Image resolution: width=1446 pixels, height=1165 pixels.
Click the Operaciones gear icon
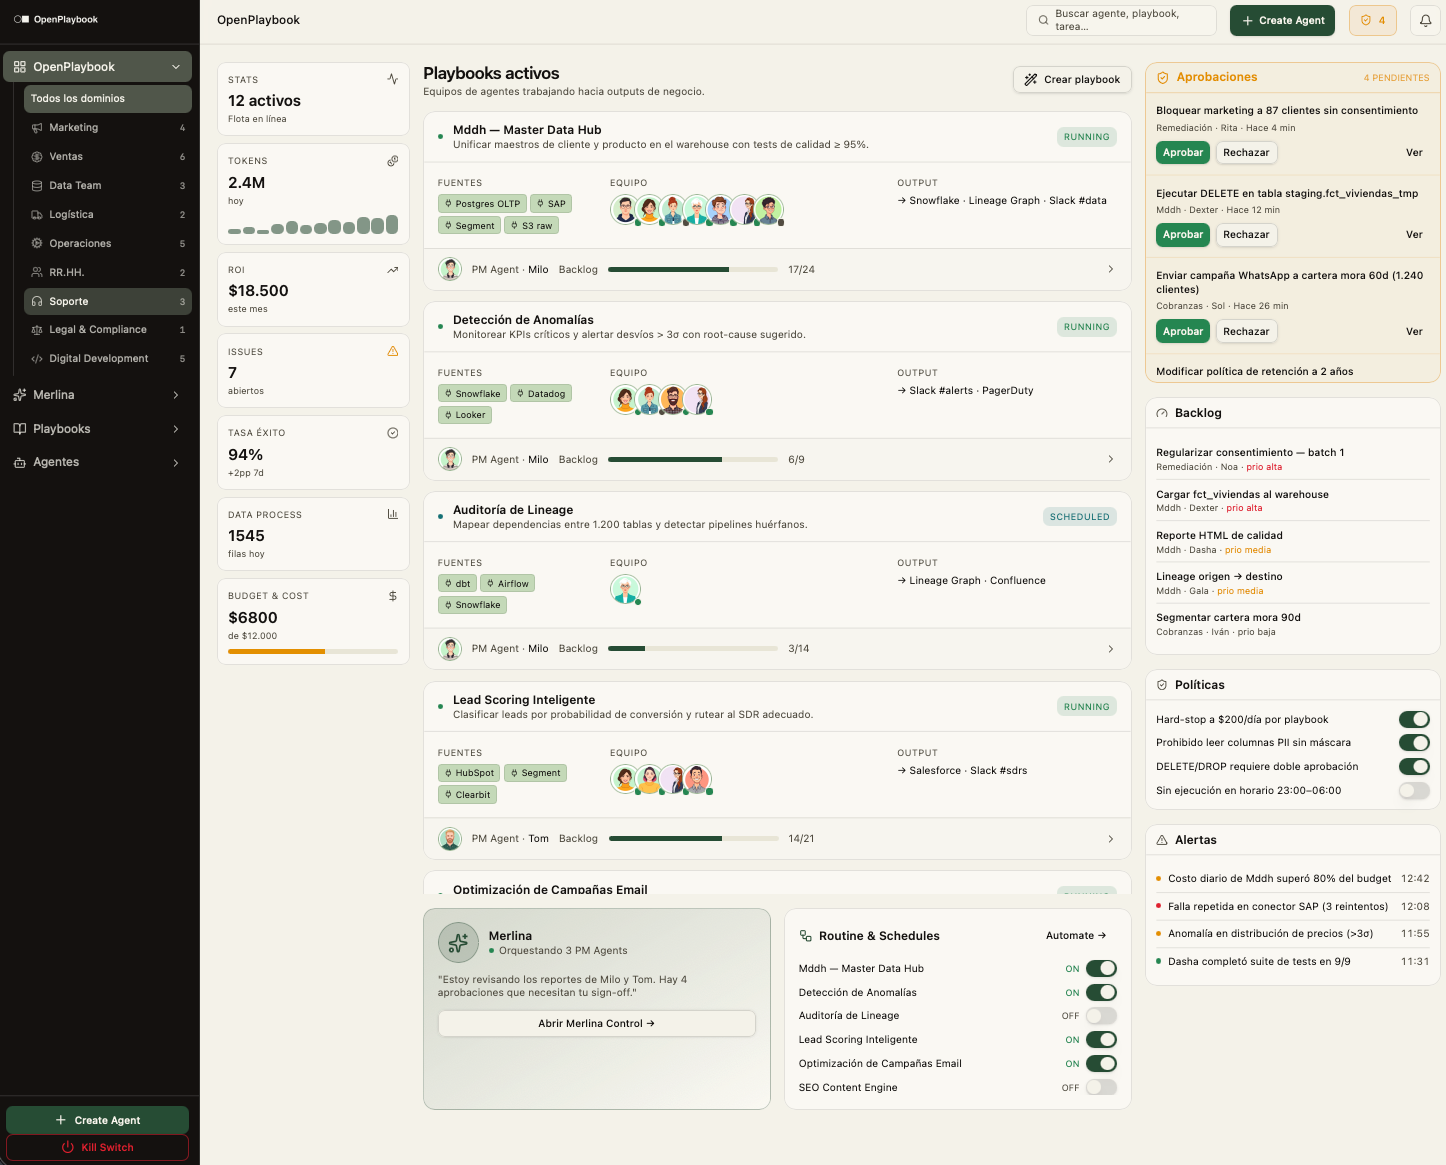point(37,244)
